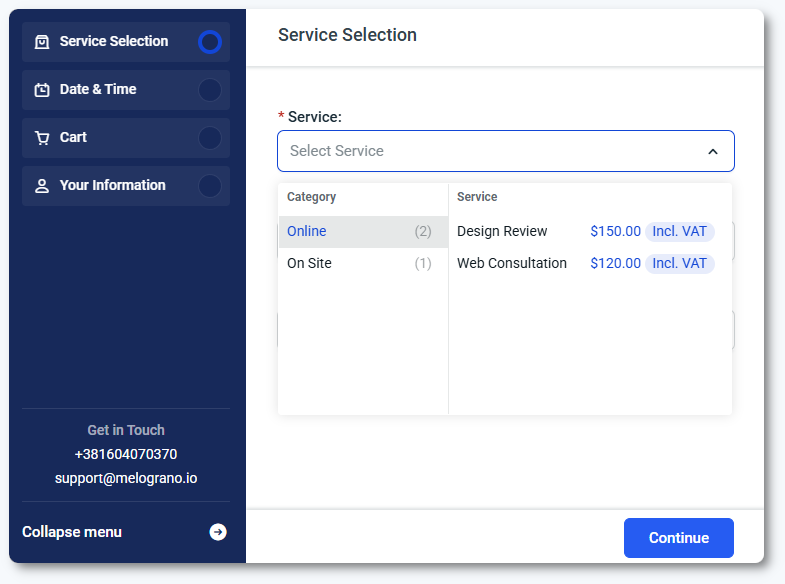Image resolution: width=785 pixels, height=584 pixels.
Task: Click the $120.00 price of Web Consultation
Action: point(615,263)
